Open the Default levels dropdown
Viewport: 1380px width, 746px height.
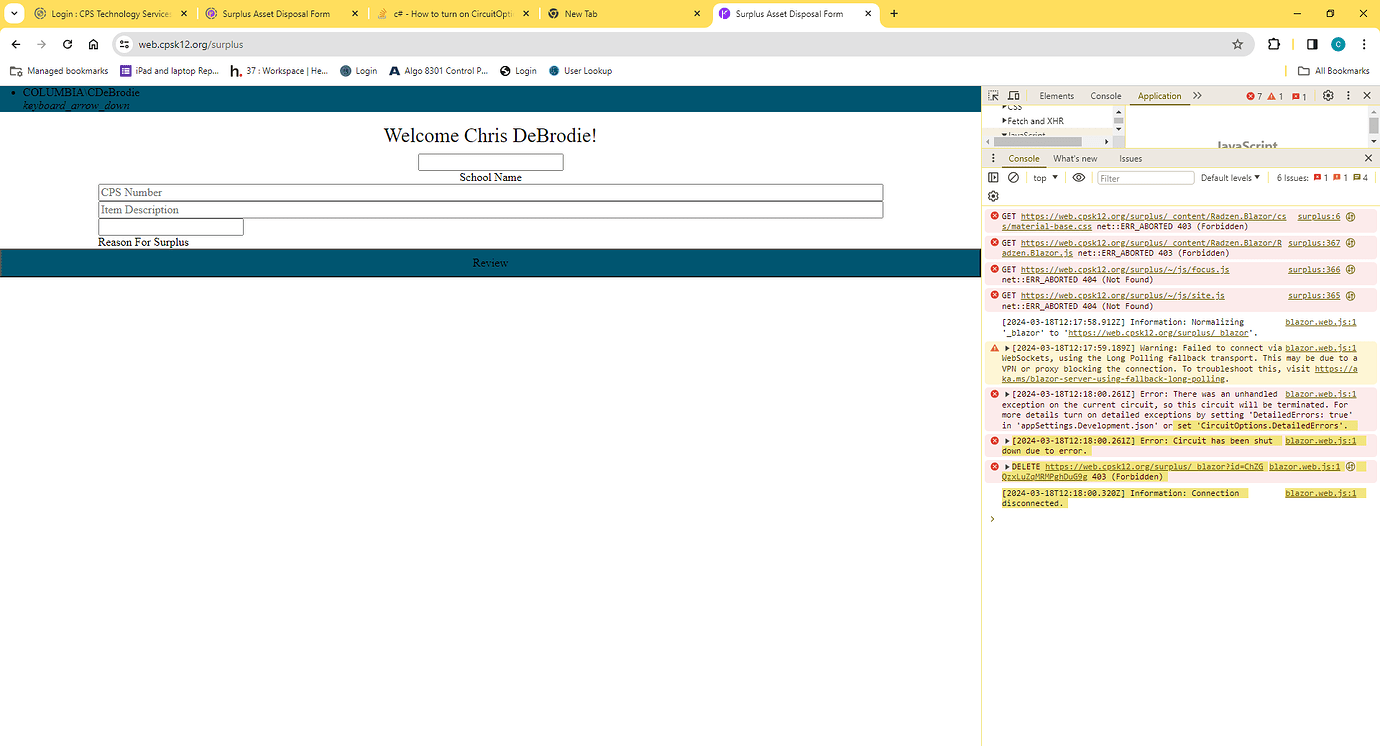pos(1230,178)
